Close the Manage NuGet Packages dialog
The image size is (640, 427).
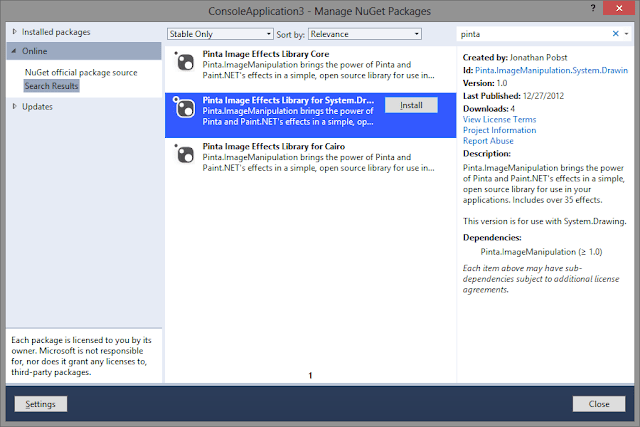coord(599,404)
